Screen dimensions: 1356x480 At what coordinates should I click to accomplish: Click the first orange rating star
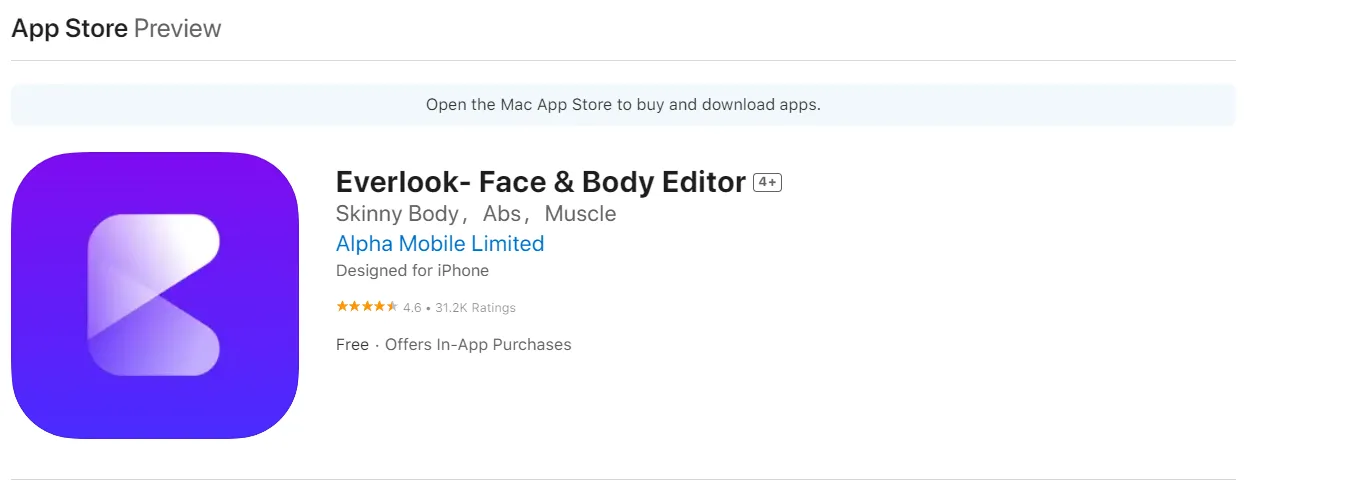(x=342, y=307)
